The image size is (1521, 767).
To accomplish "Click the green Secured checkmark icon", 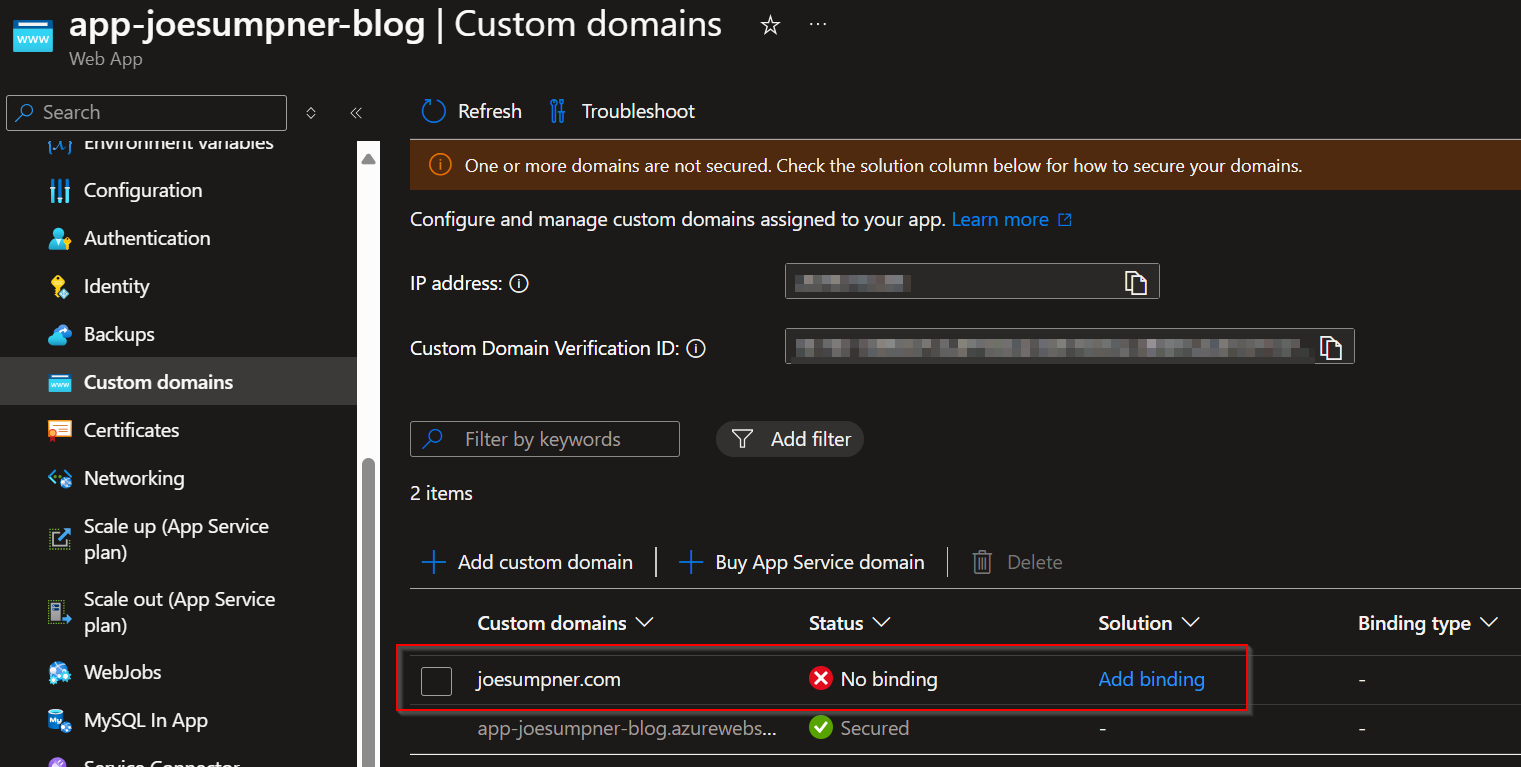I will (x=821, y=727).
